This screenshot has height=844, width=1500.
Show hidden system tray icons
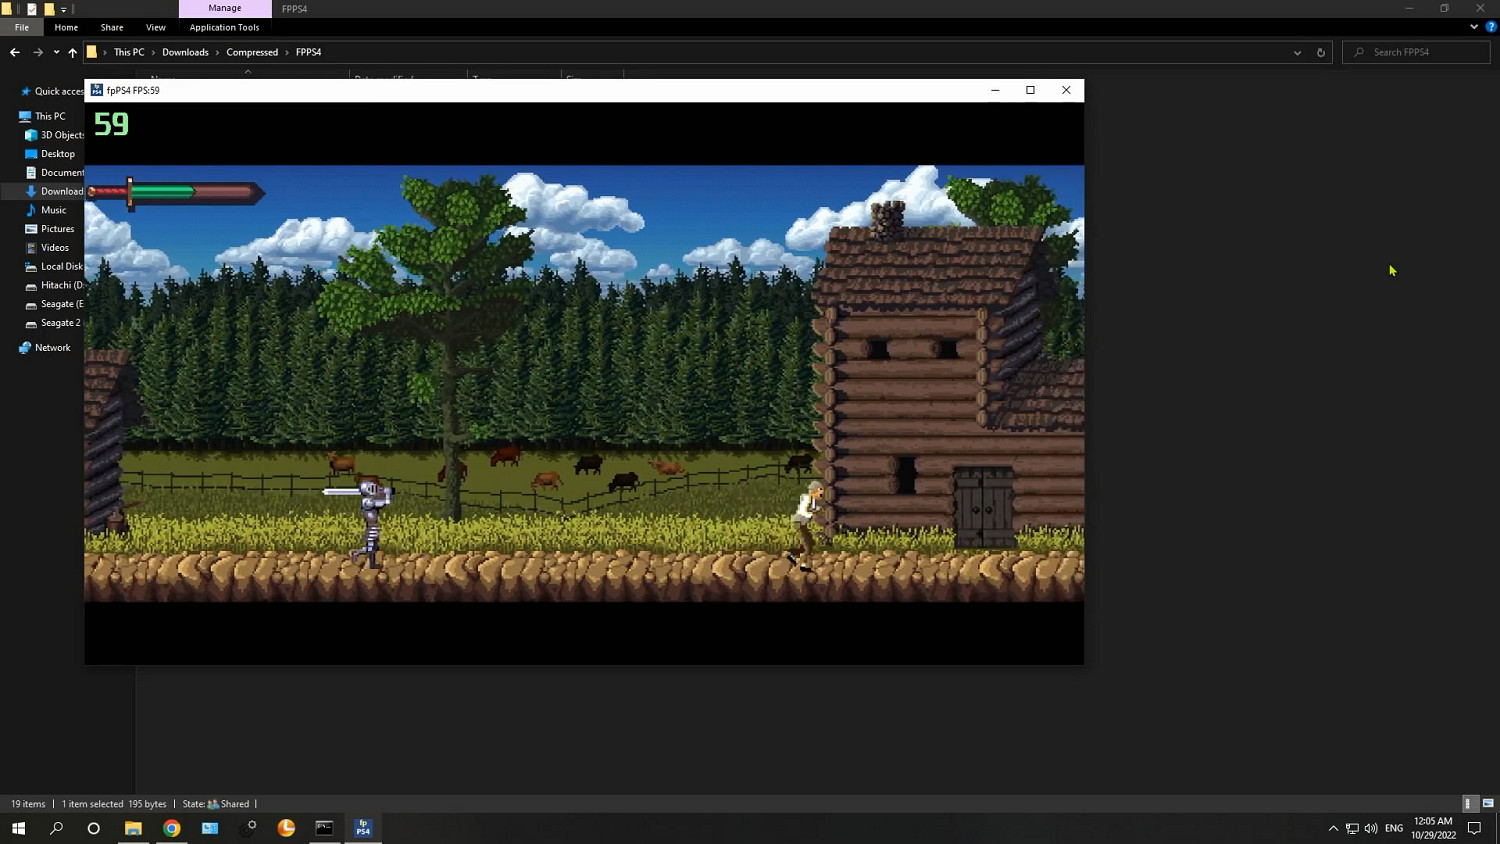click(x=1333, y=828)
